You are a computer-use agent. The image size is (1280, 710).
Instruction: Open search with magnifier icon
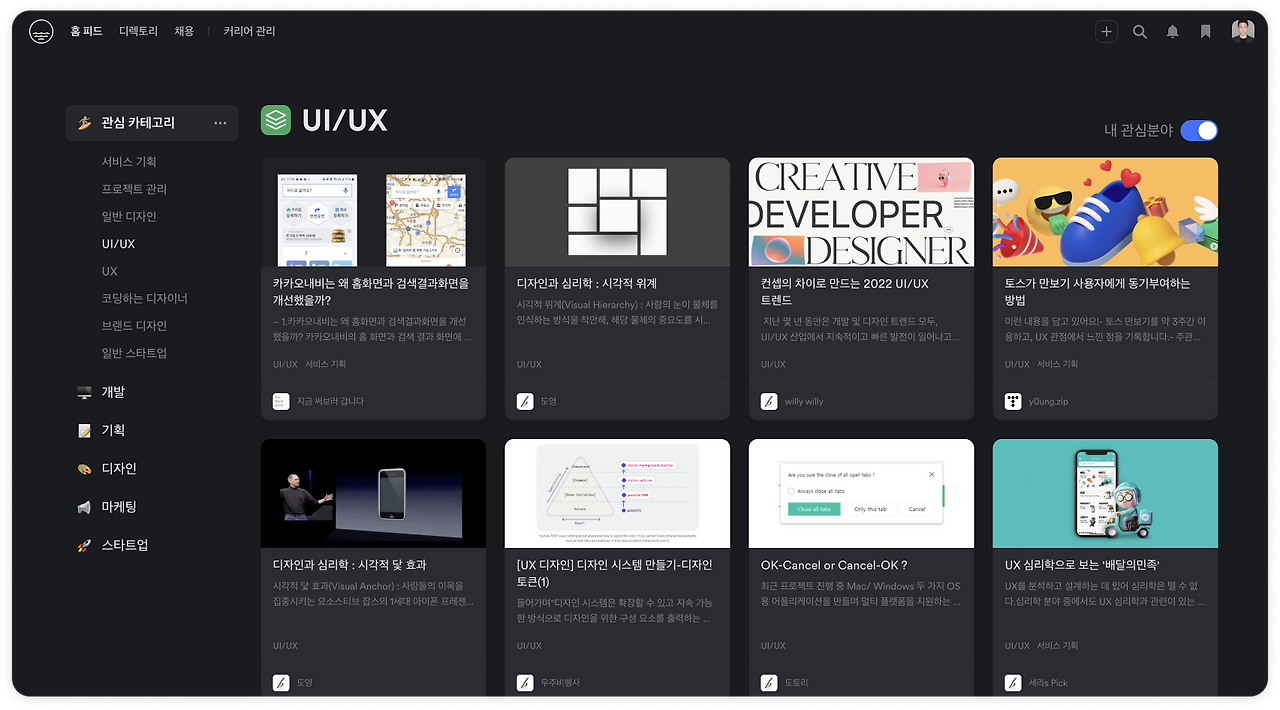(1139, 32)
